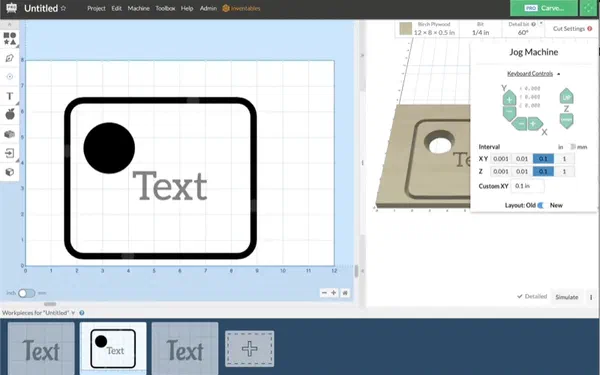
Task: Reset canvas view with home icon
Action: [x=345, y=293]
